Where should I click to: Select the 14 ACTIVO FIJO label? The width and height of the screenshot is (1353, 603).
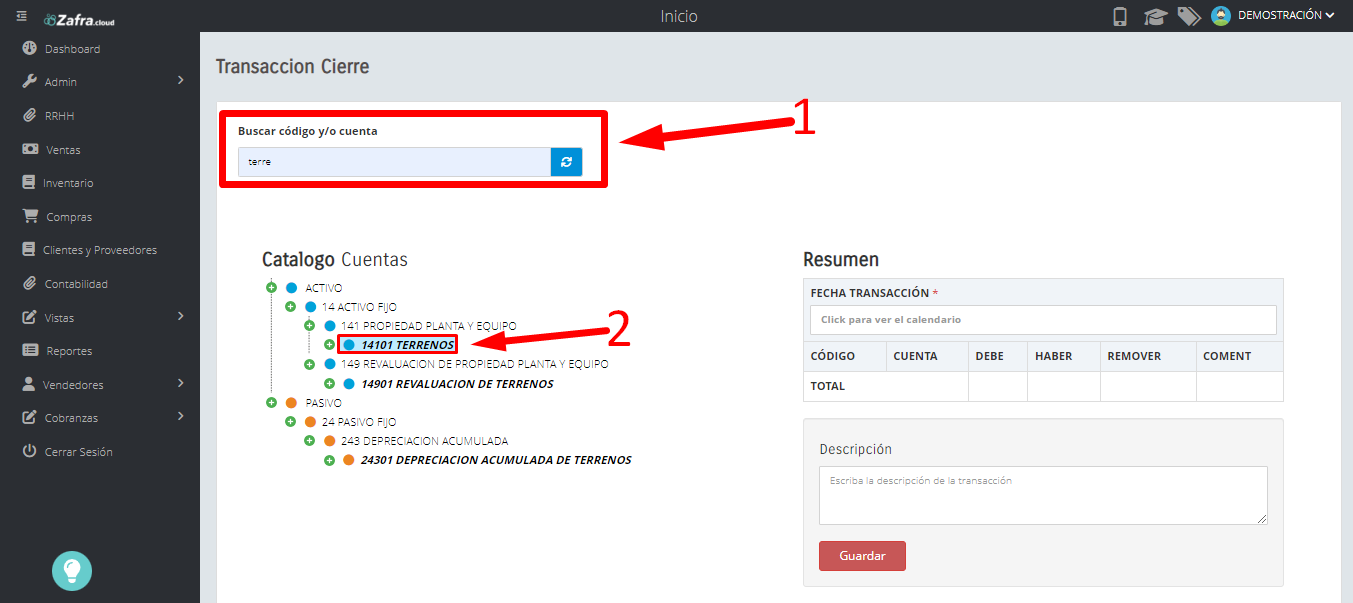359,307
